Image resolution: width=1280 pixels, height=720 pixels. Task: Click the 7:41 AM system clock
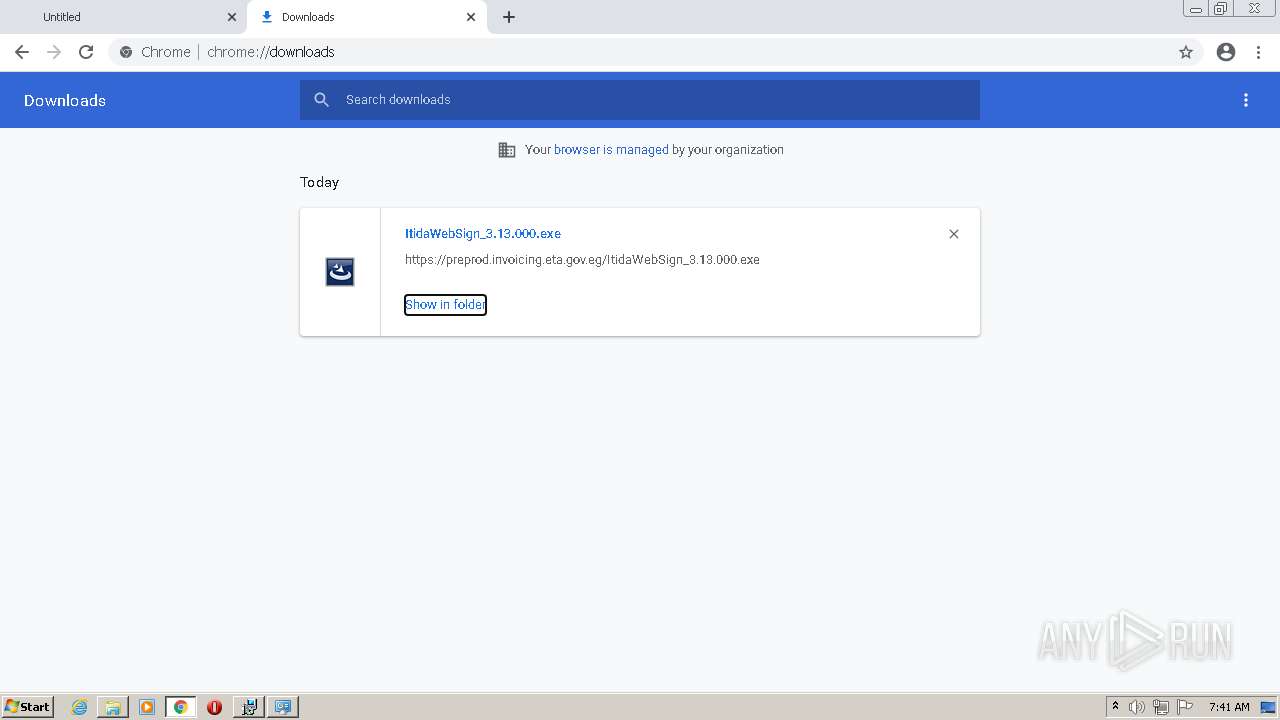pyautogui.click(x=1229, y=707)
